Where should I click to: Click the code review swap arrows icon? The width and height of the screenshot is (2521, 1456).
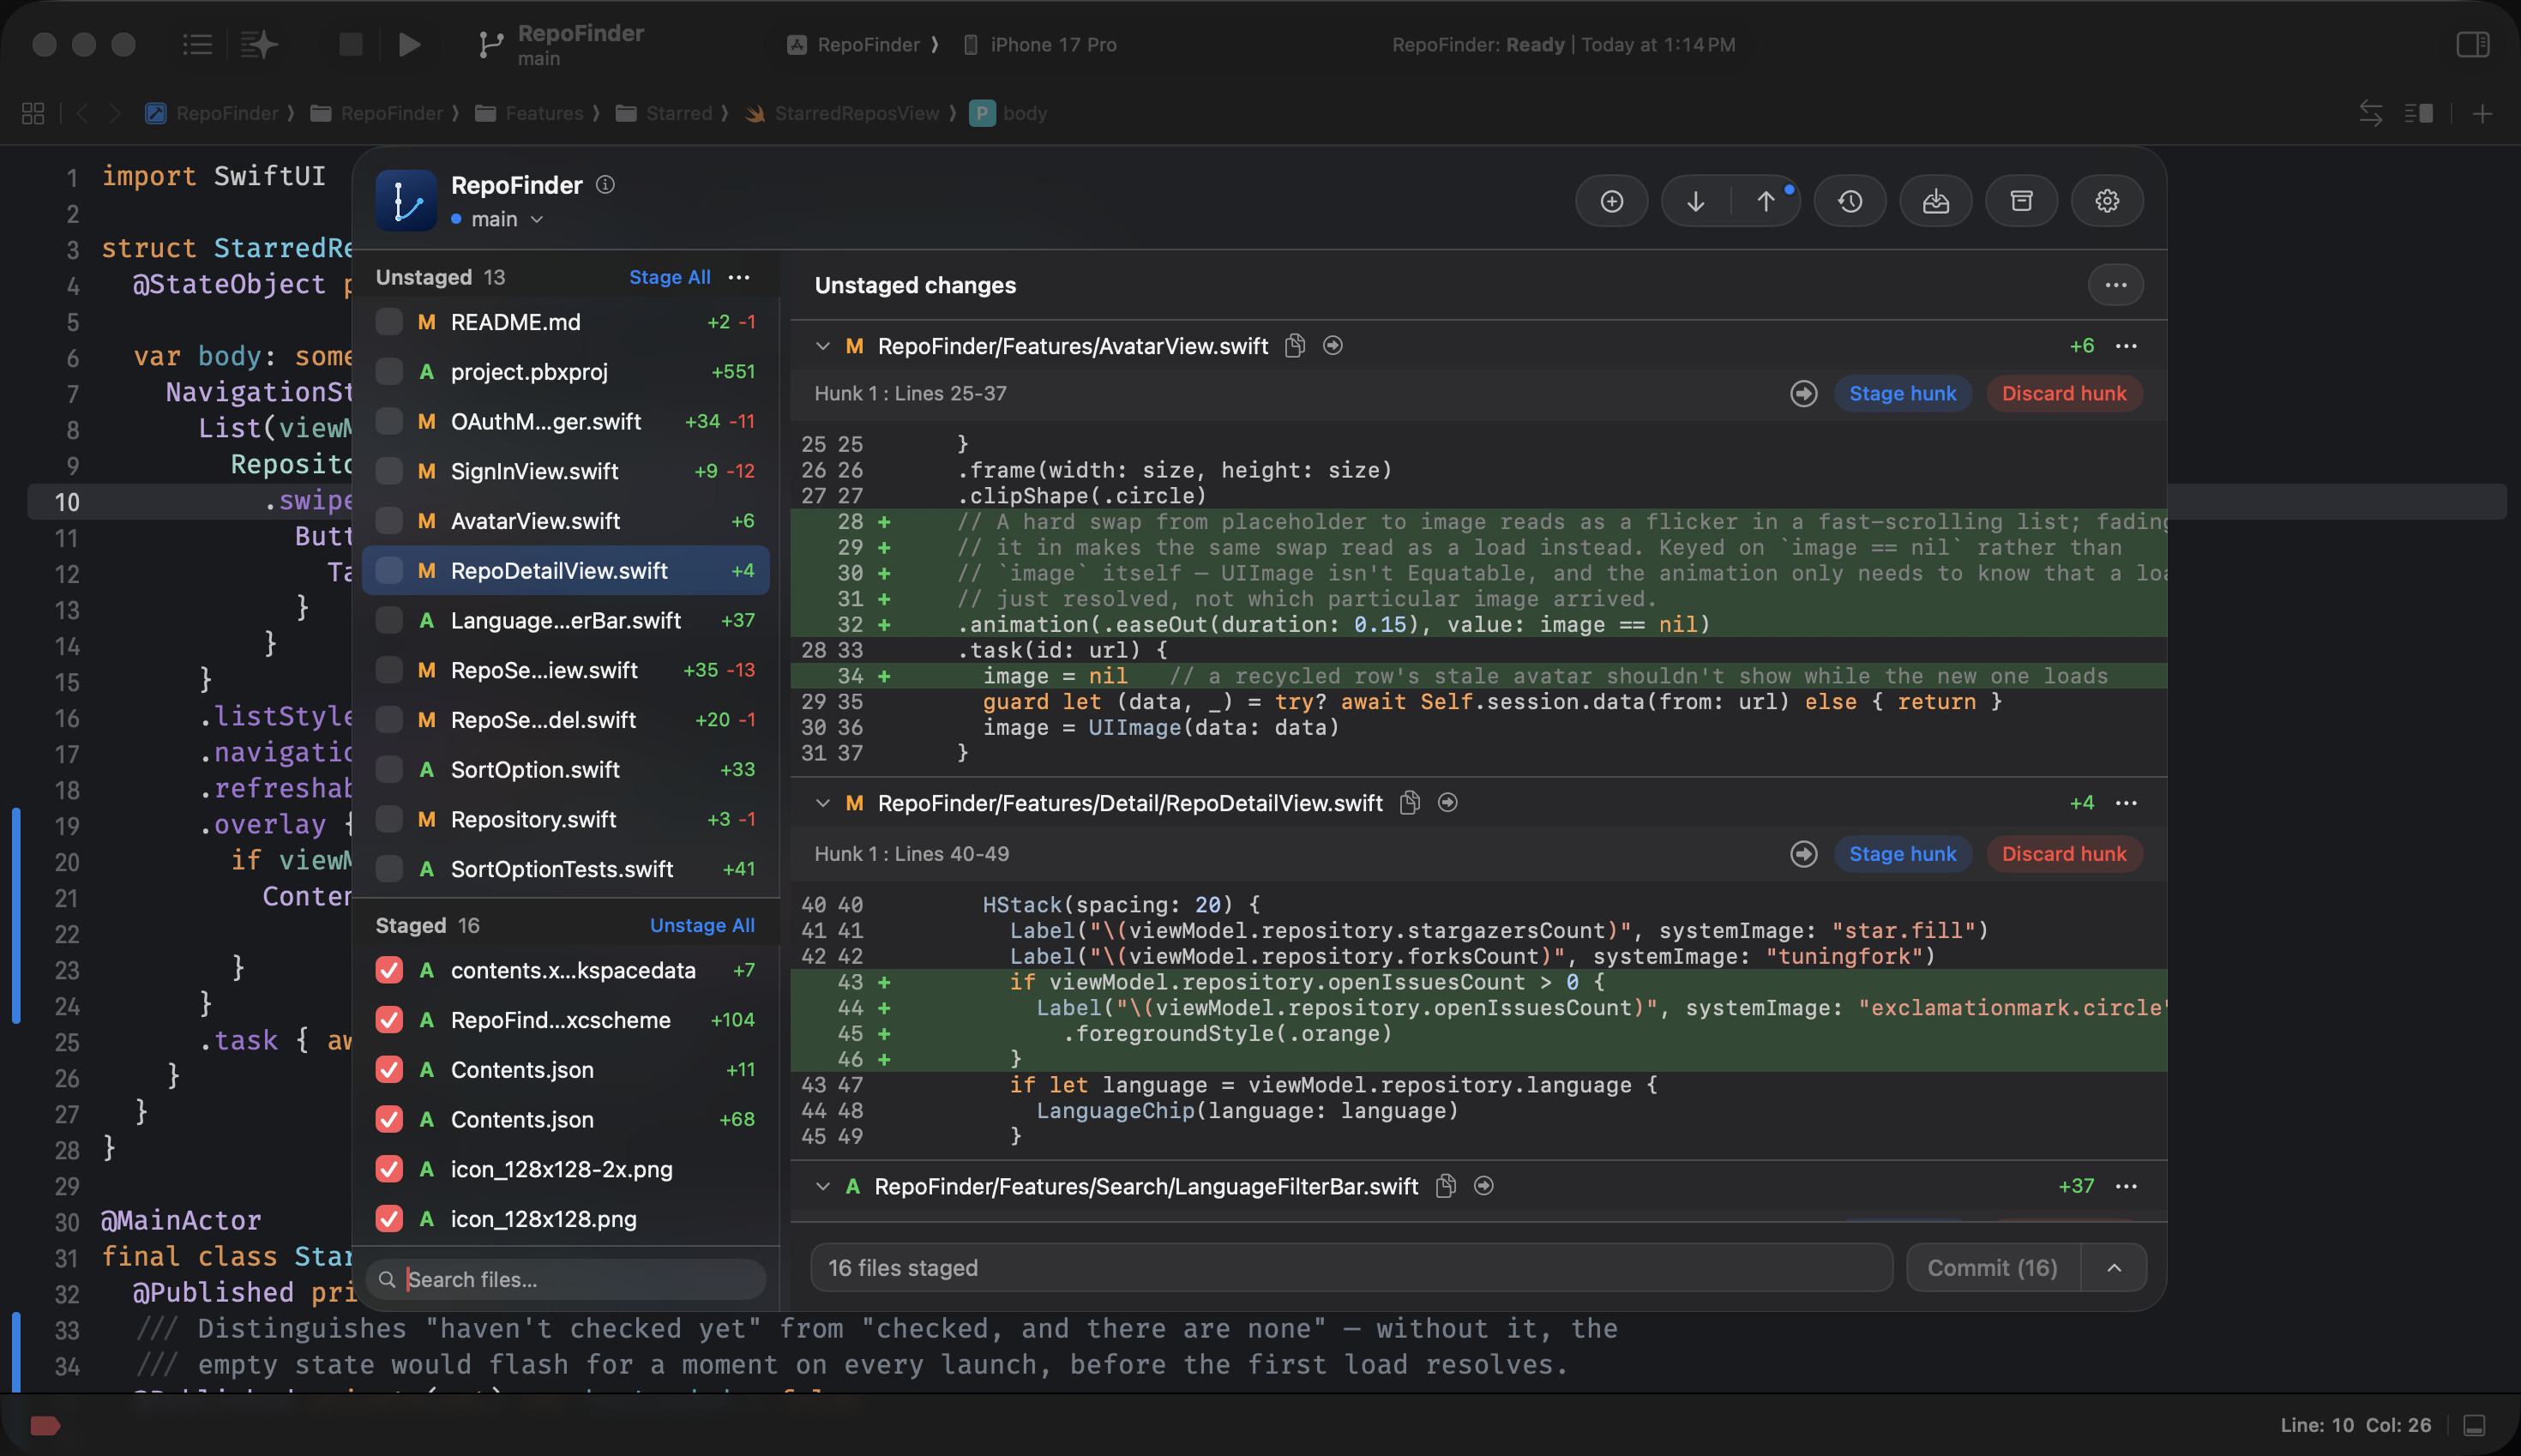[x=2370, y=113]
